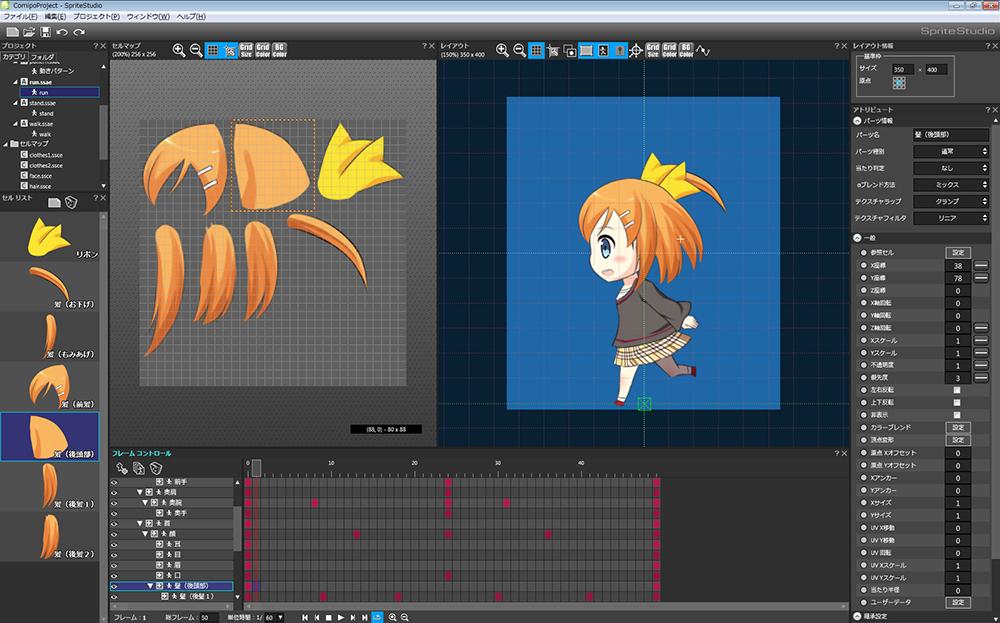The image size is (1000, 623).
Task: Zoom out the timeline at bottom bar
Action: click(x=405, y=617)
